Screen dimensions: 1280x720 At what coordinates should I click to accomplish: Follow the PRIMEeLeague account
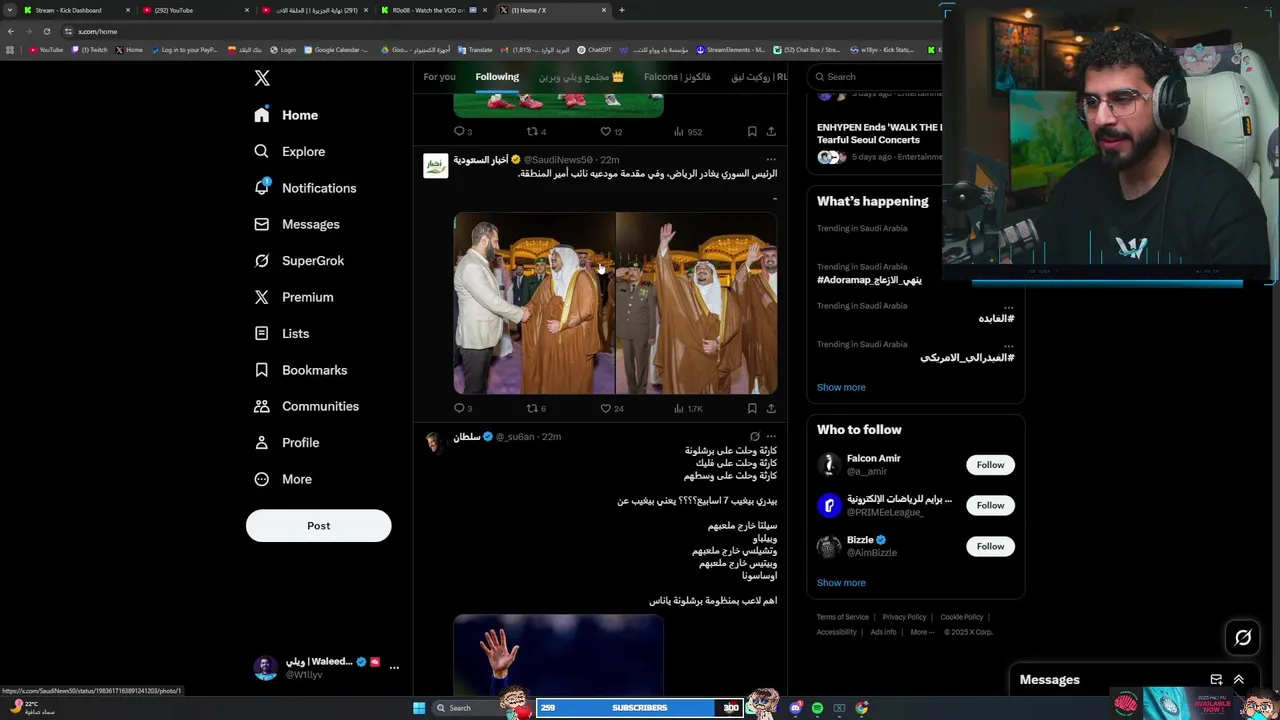point(990,505)
